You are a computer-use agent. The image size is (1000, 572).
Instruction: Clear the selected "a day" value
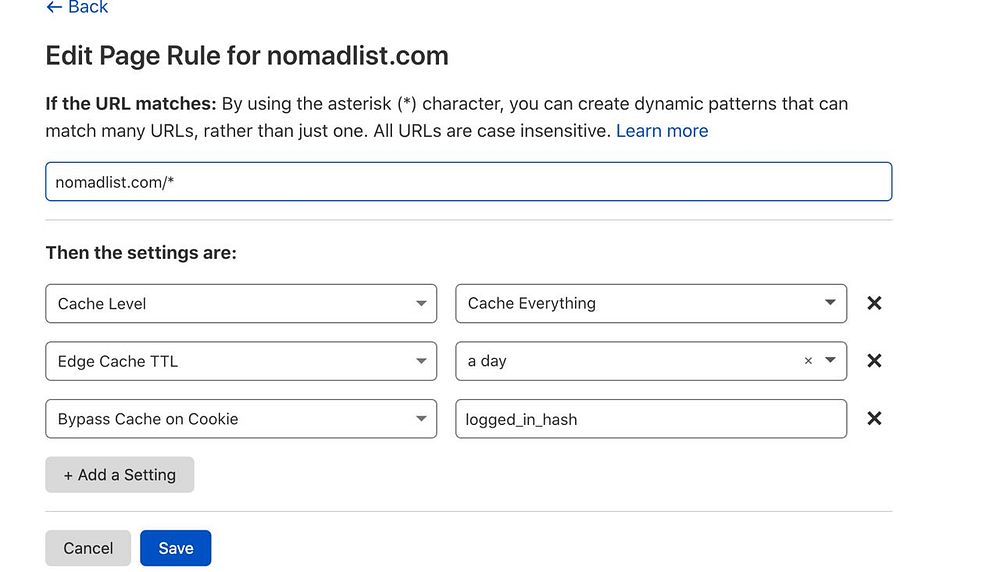tap(808, 361)
